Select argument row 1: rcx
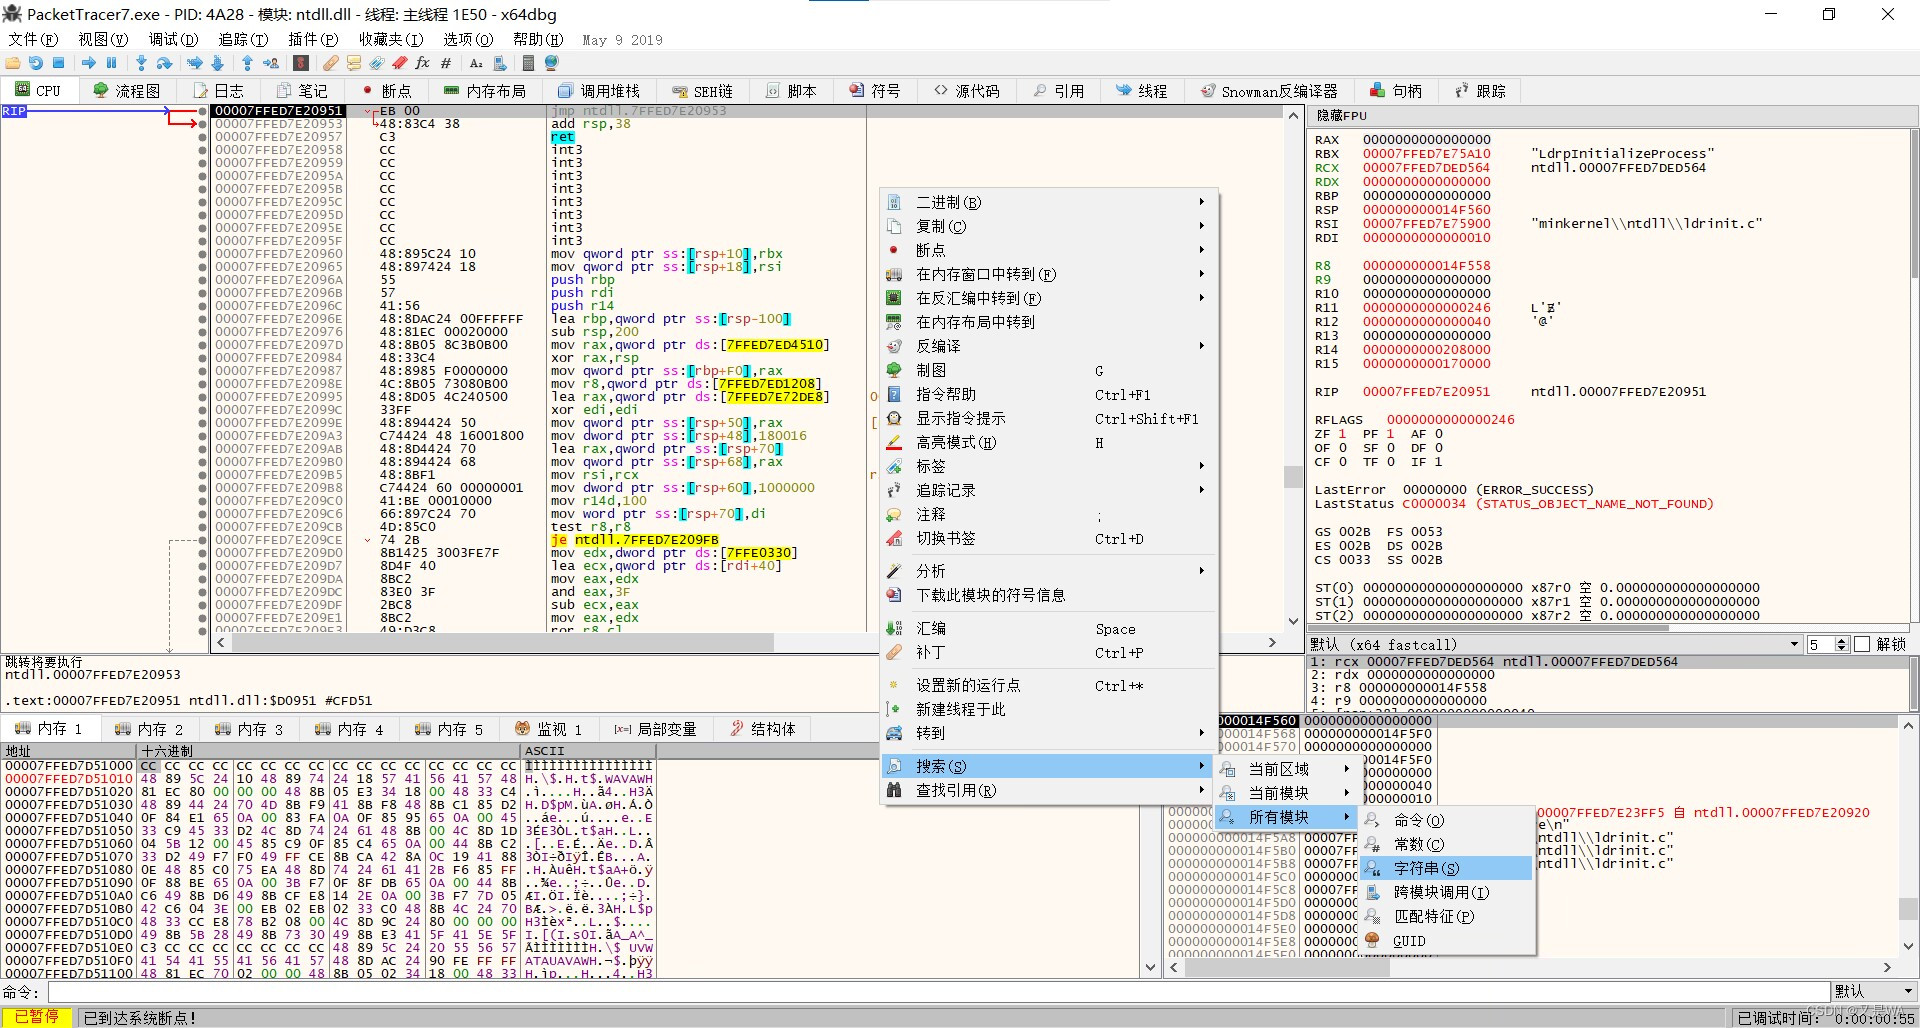 (x=1607, y=662)
